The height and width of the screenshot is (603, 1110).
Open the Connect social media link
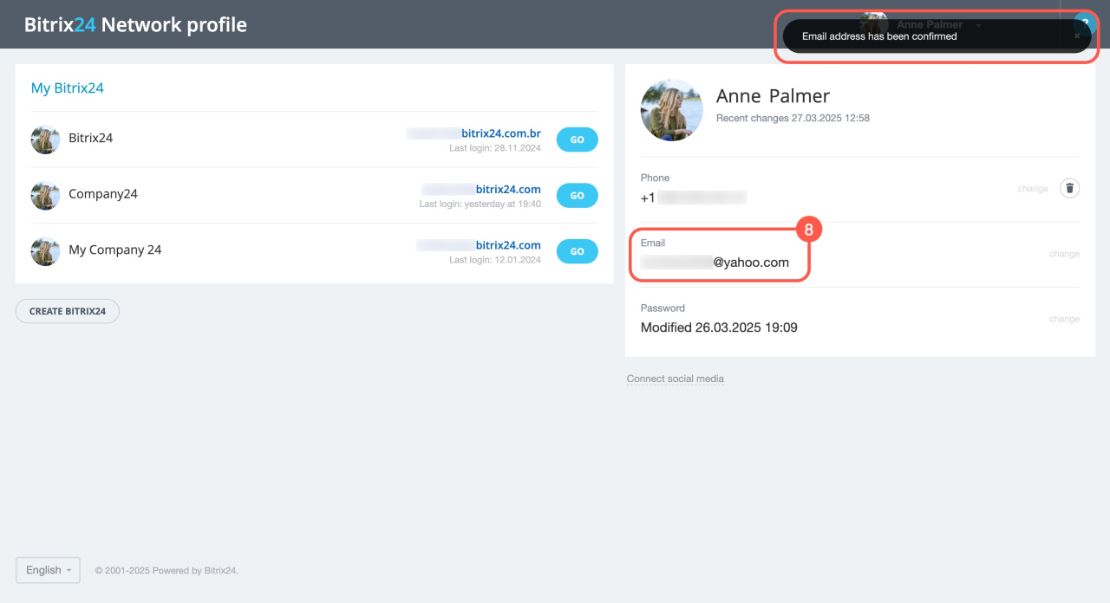pos(675,379)
